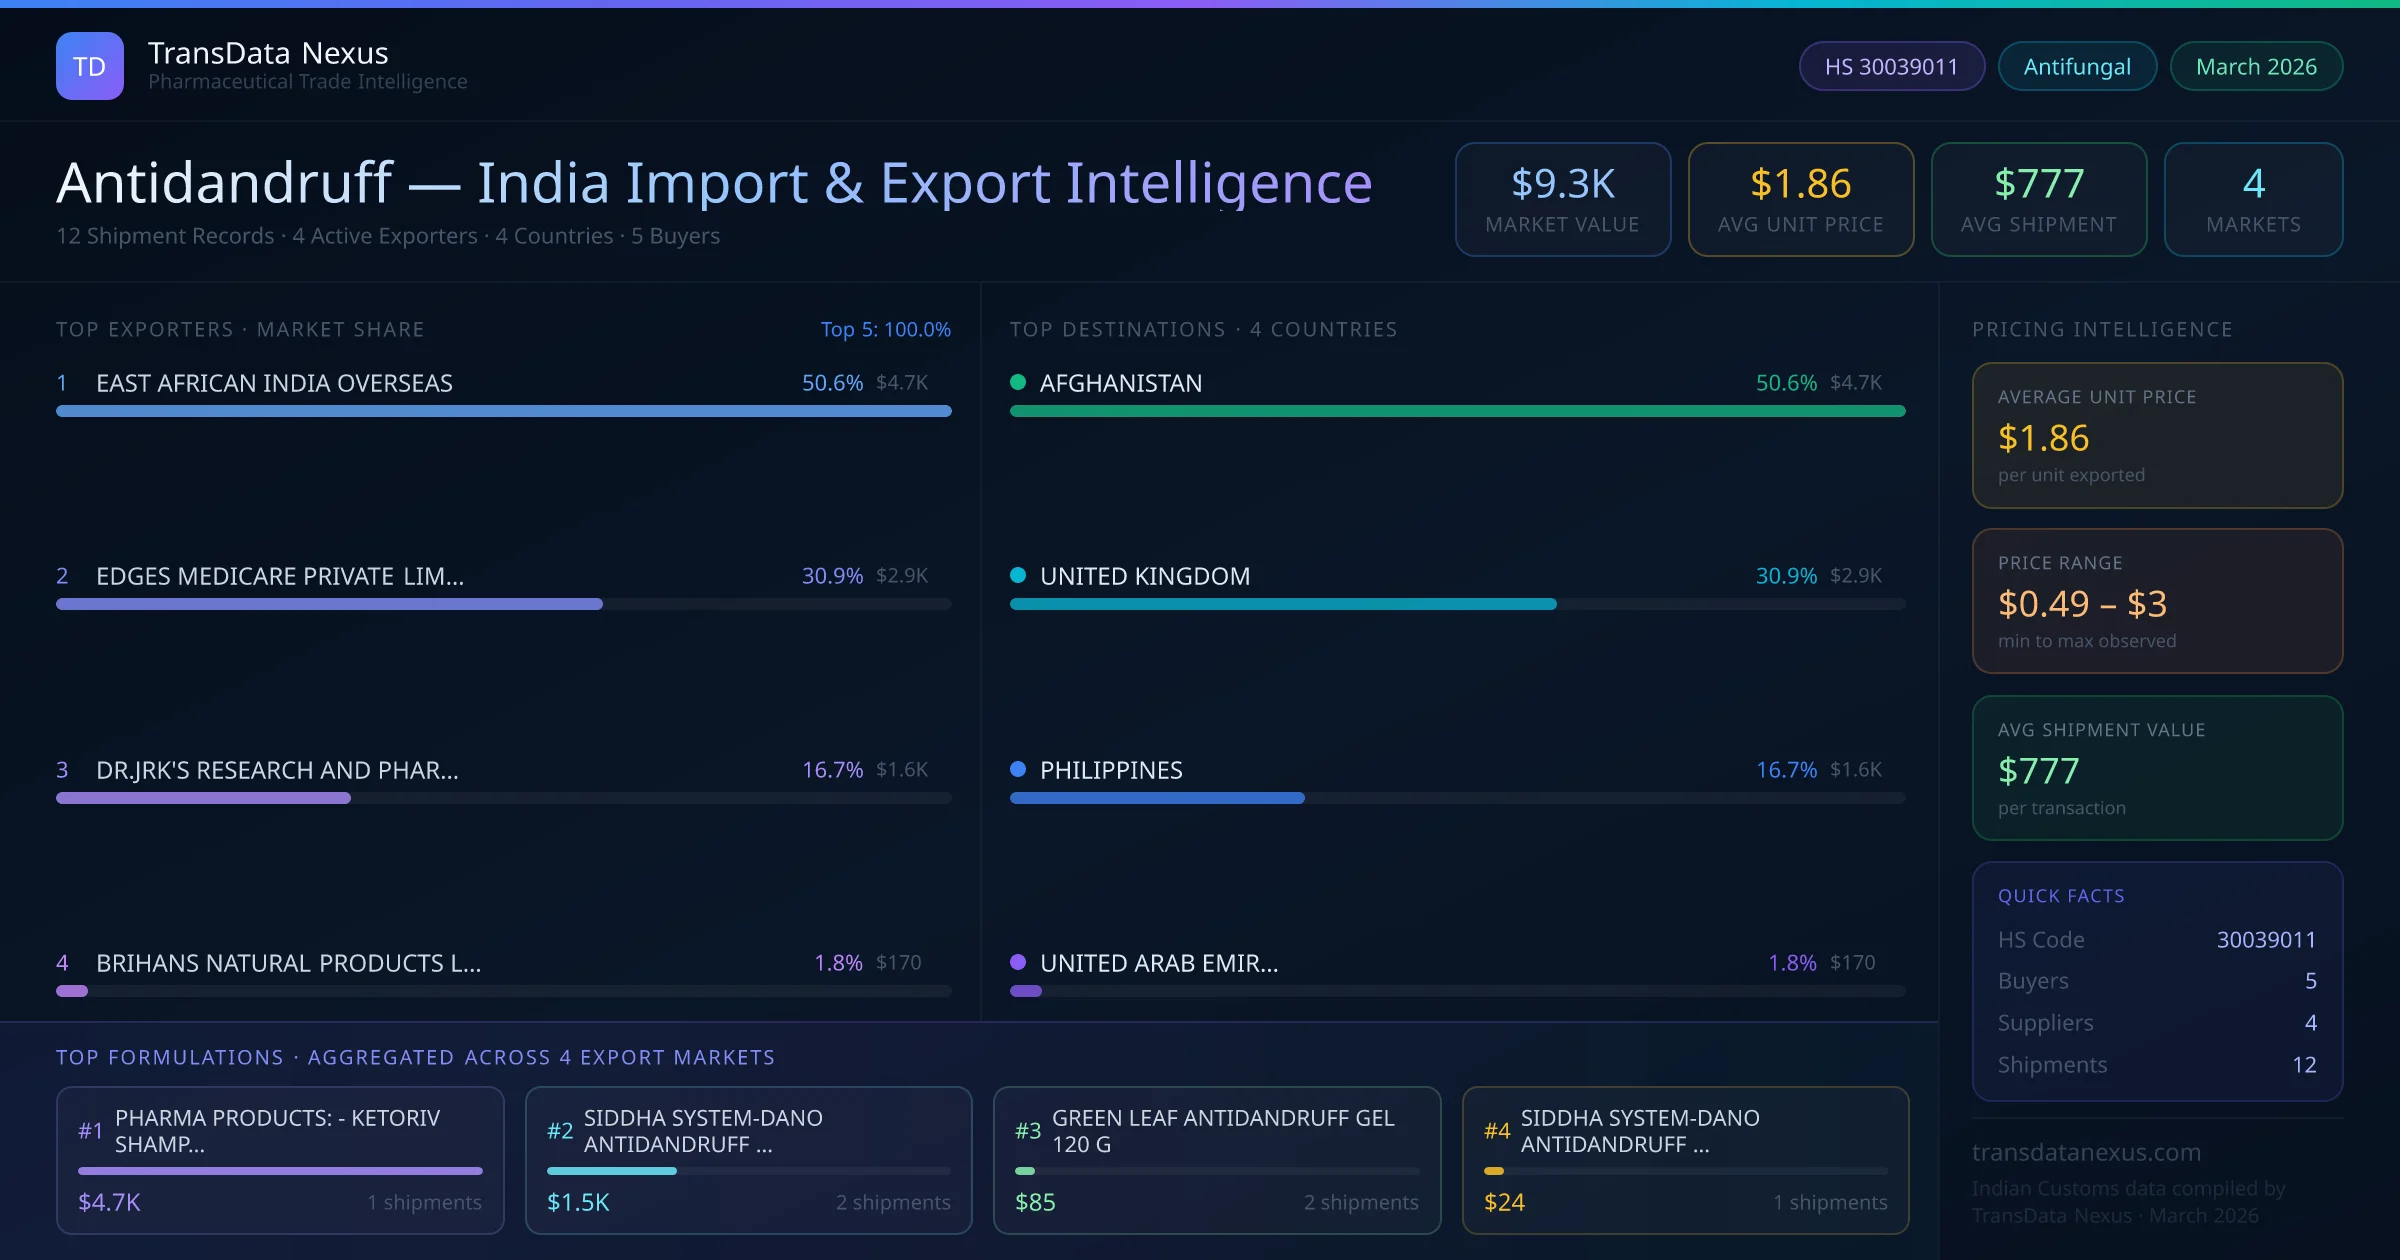The image size is (2400, 1260).
Task: Click the Price Range pricing card
Action: click(x=2157, y=601)
